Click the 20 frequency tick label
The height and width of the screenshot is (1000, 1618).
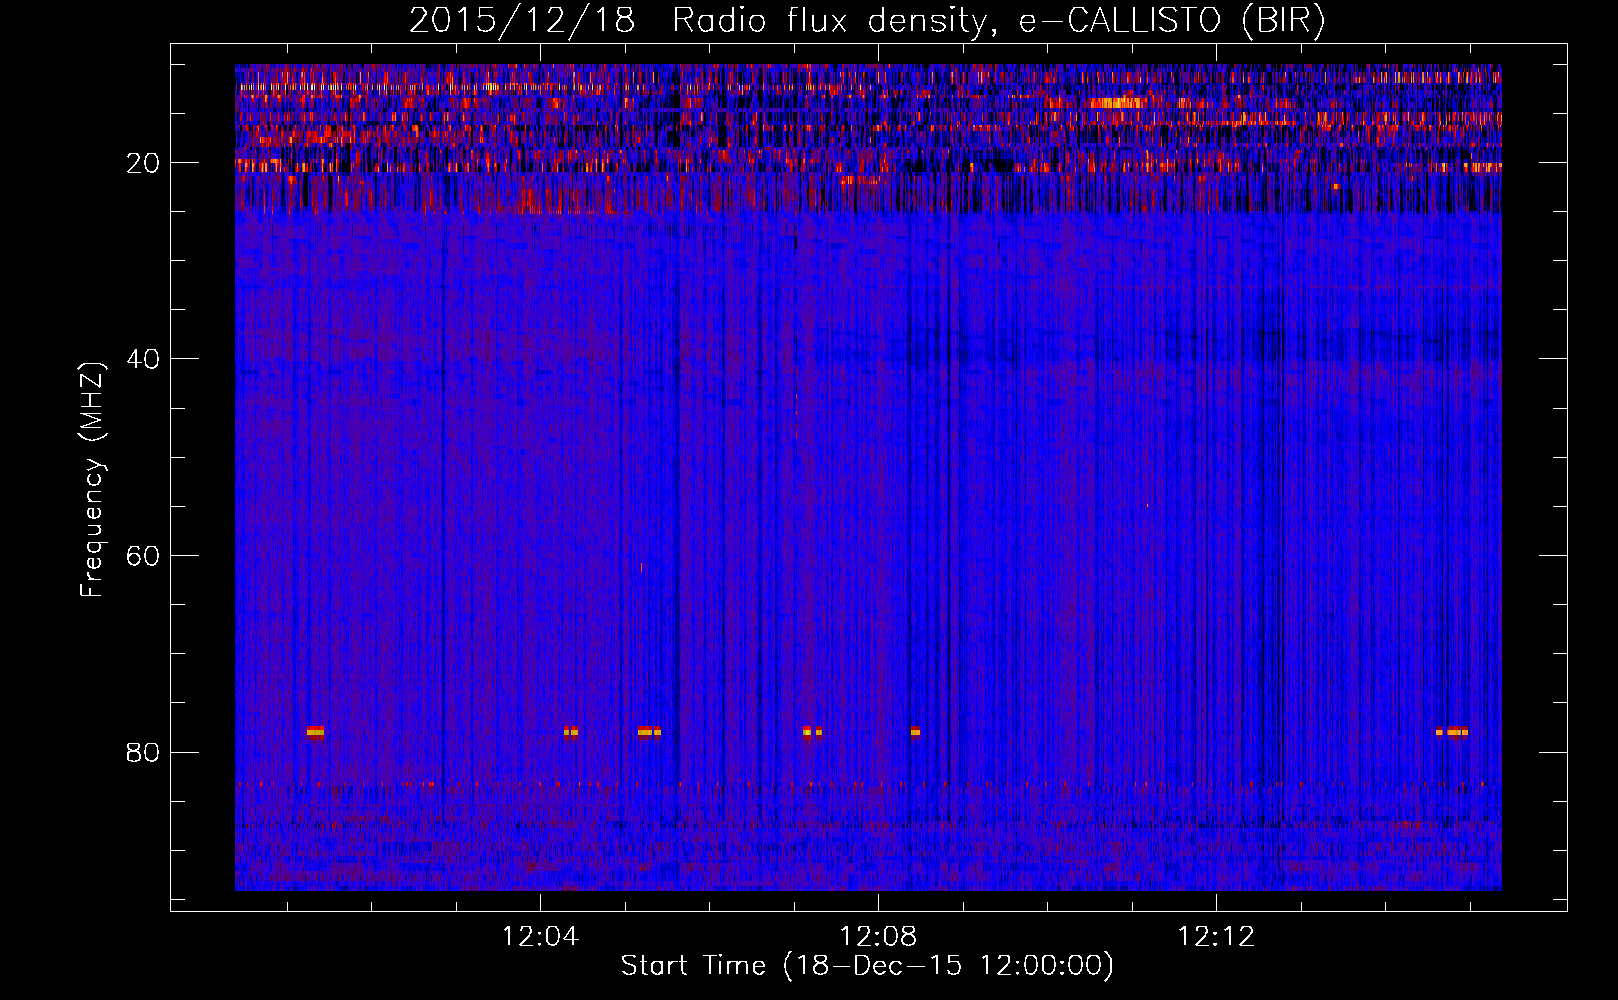(x=143, y=163)
